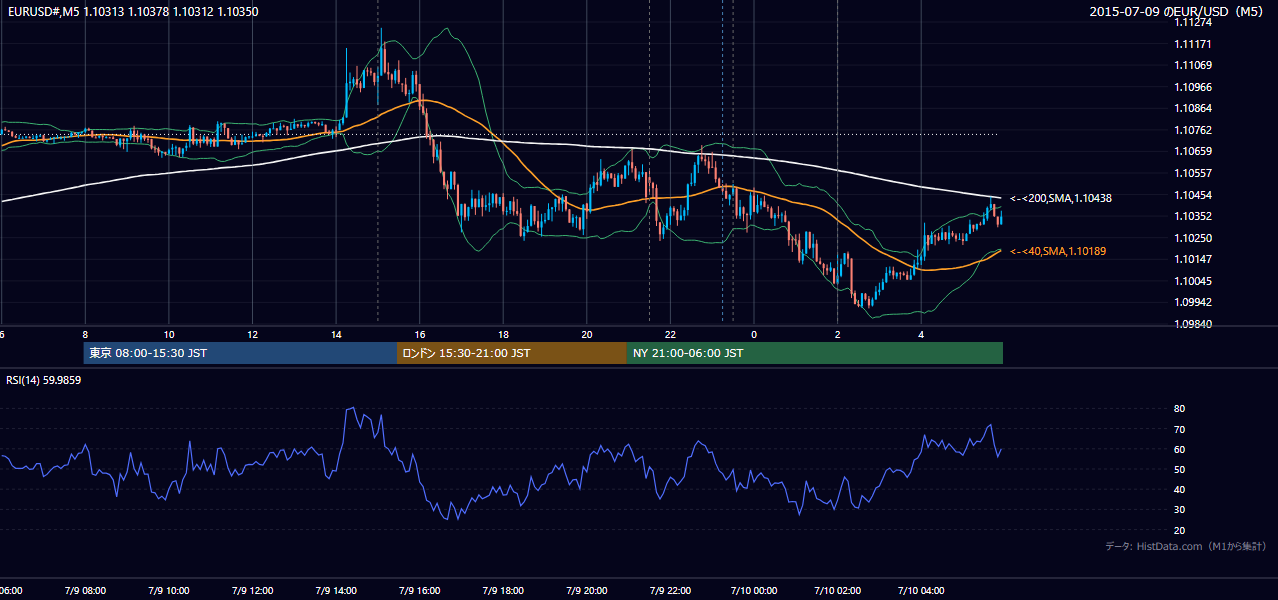
Task: Click hour marker 22 under price chart
Action: (x=671, y=334)
